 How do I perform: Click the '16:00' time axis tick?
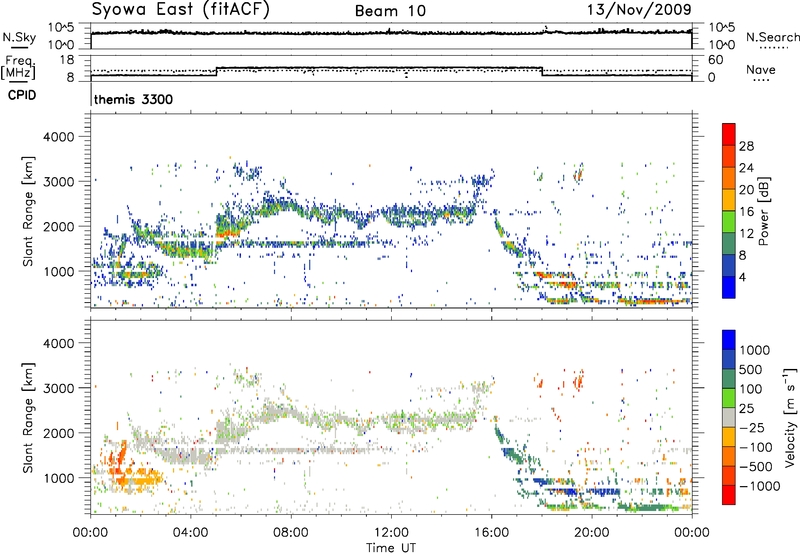[491, 533]
